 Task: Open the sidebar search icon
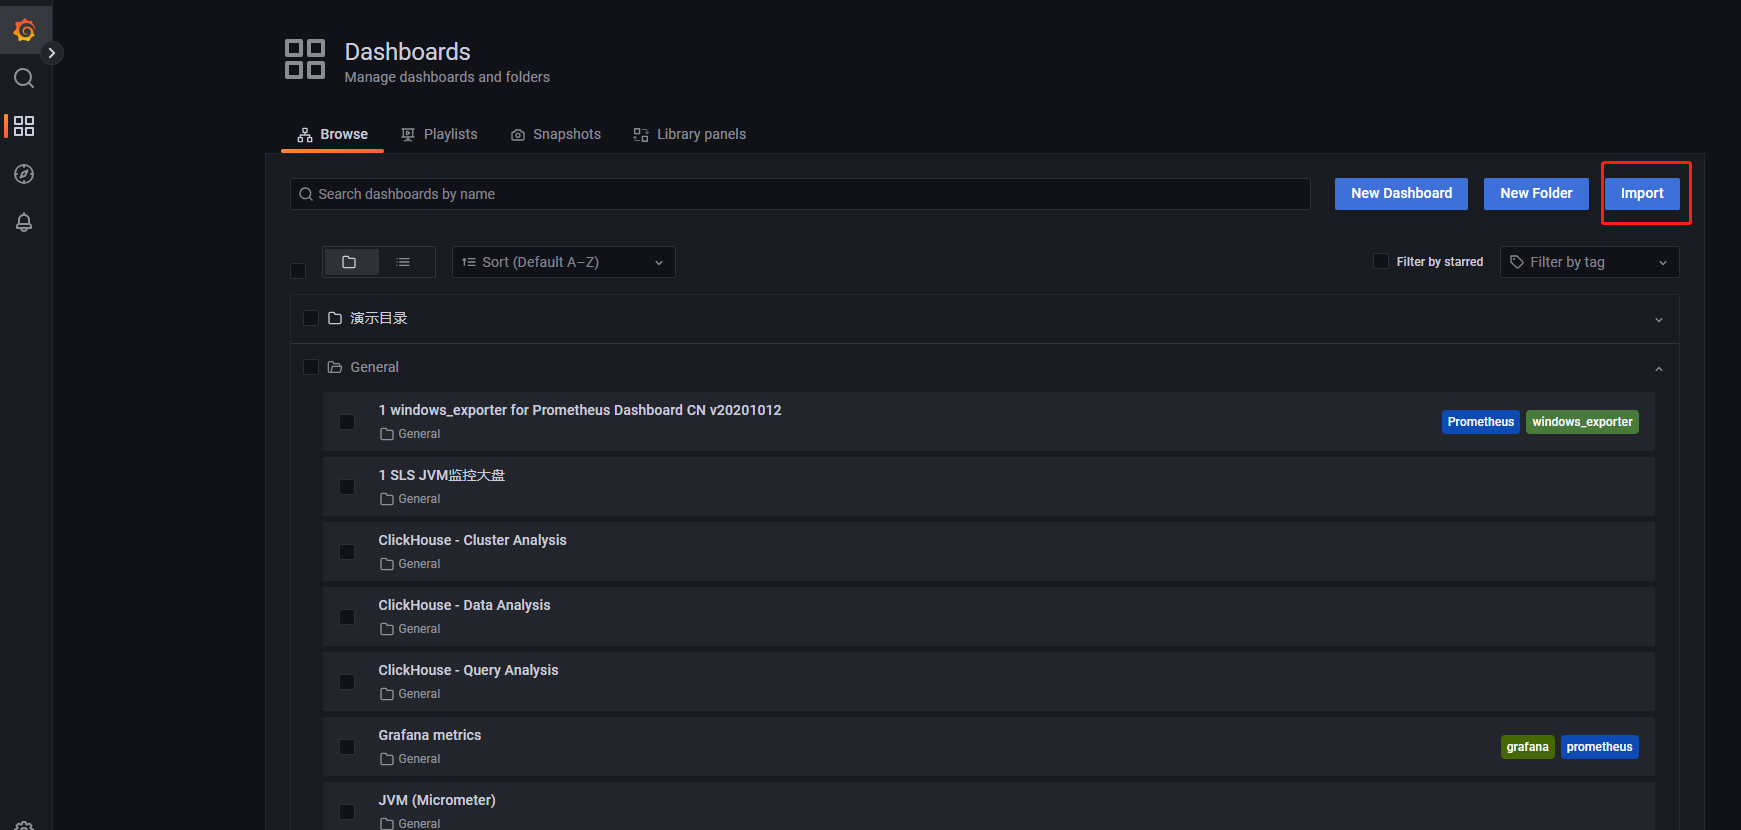tap(24, 78)
